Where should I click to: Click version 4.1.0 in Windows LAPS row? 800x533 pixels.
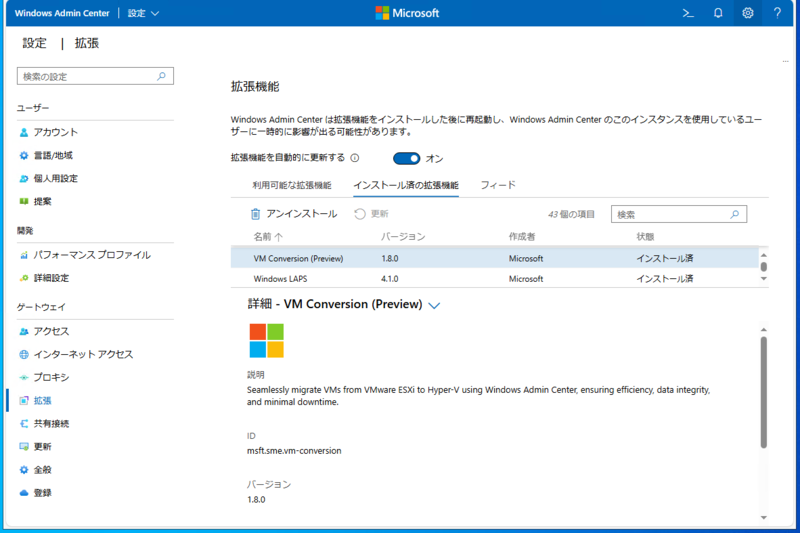click(390, 279)
